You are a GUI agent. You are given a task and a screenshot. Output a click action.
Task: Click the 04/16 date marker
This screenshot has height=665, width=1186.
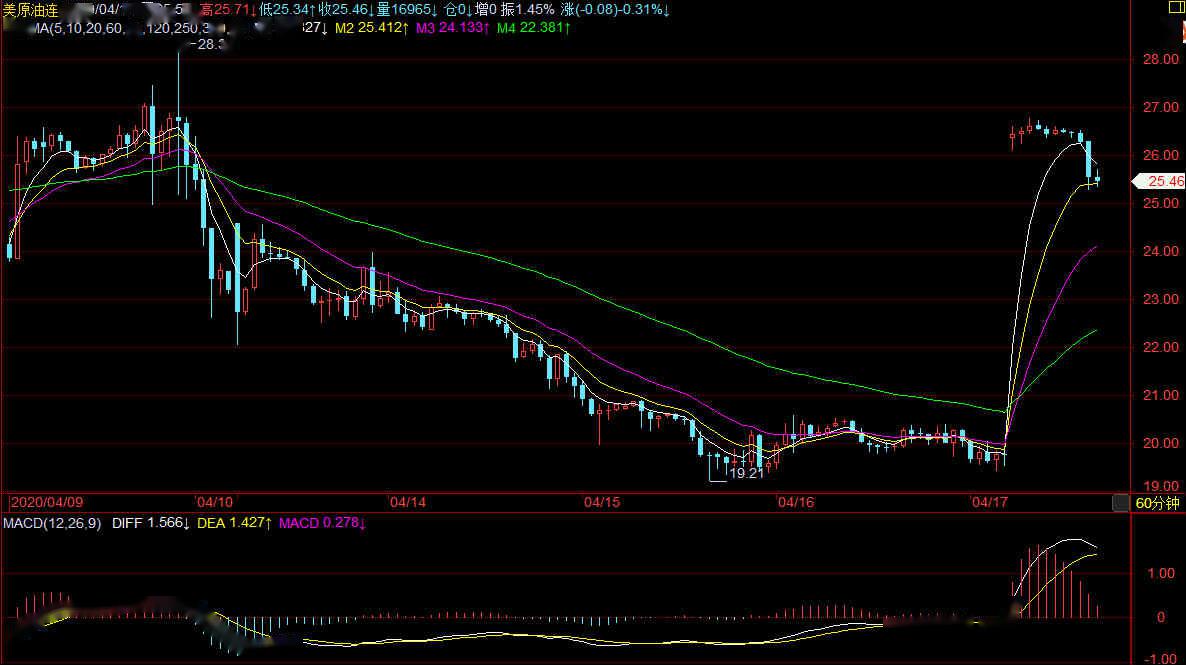[x=796, y=502]
